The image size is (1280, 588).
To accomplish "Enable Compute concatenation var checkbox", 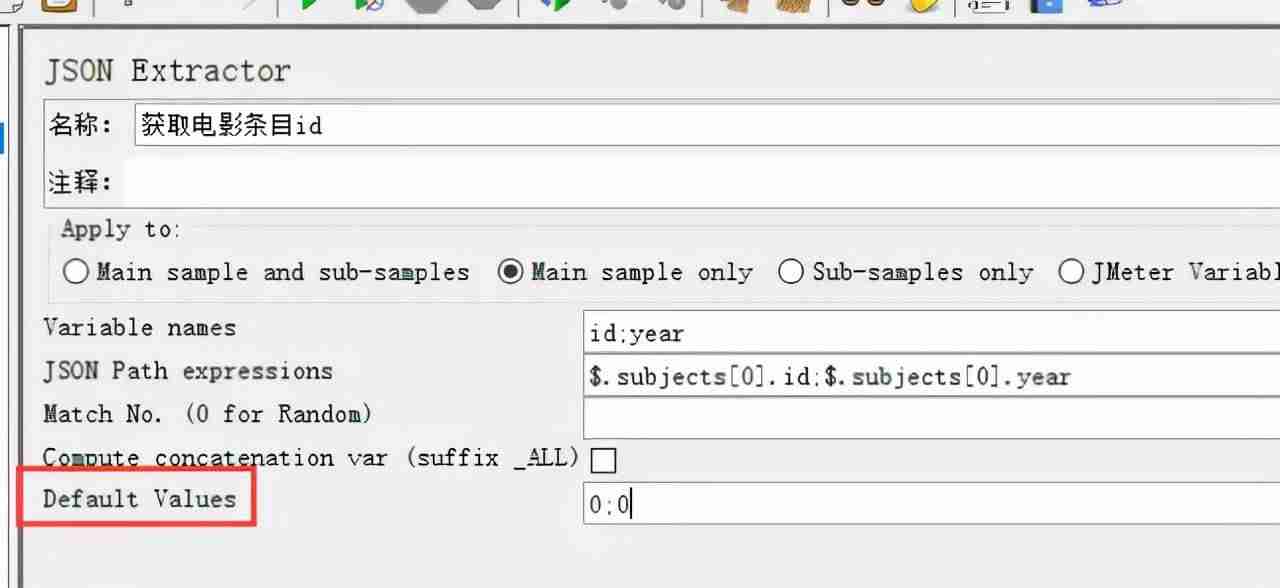I will click(603, 460).
